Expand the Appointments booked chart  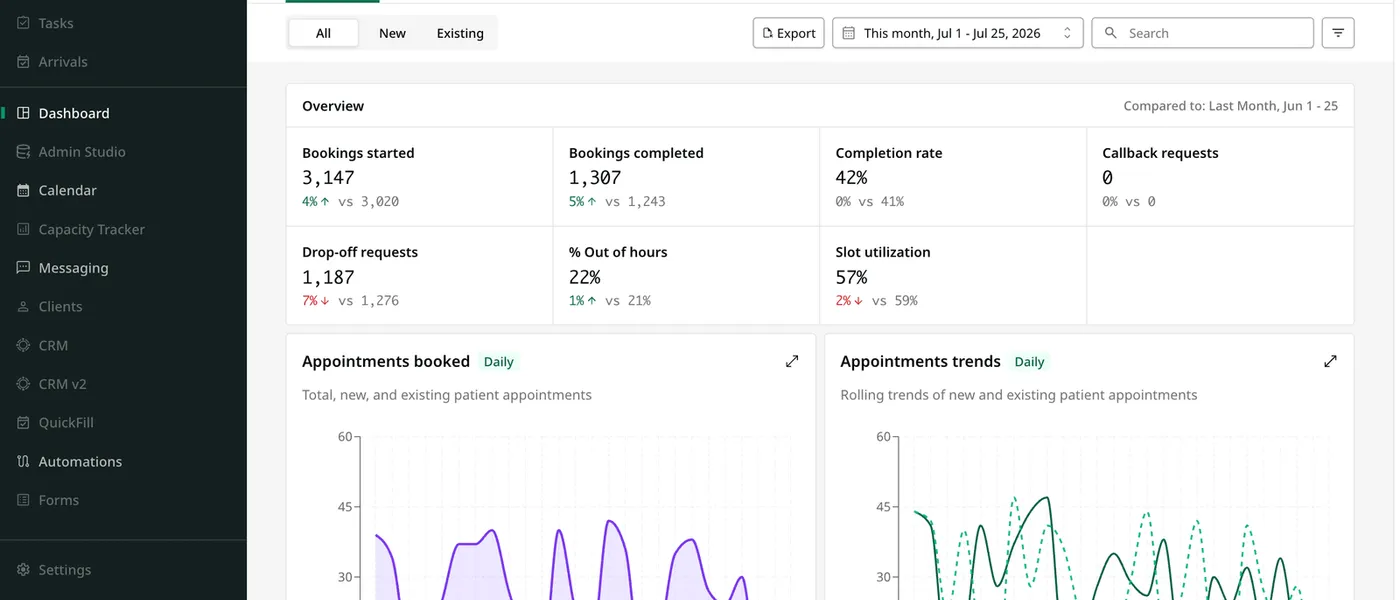pos(792,361)
